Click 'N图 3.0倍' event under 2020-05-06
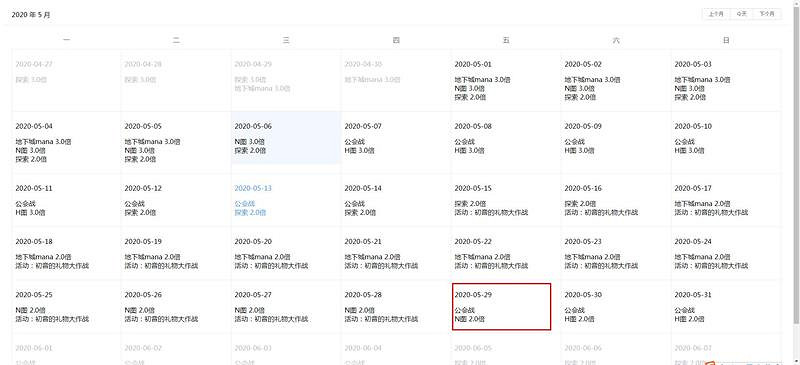This screenshot has width=800, height=365. (249, 141)
